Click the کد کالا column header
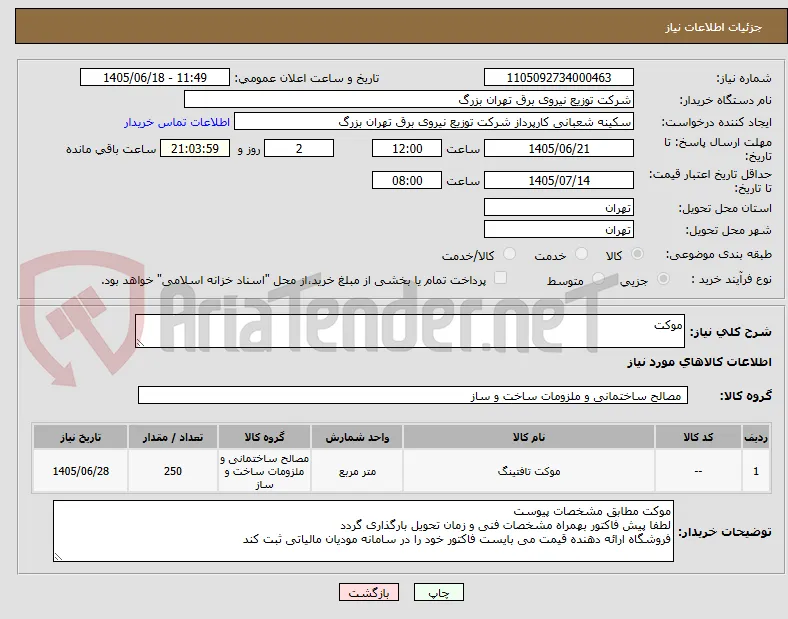The height and width of the screenshot is (619, 788). [698, 437]
